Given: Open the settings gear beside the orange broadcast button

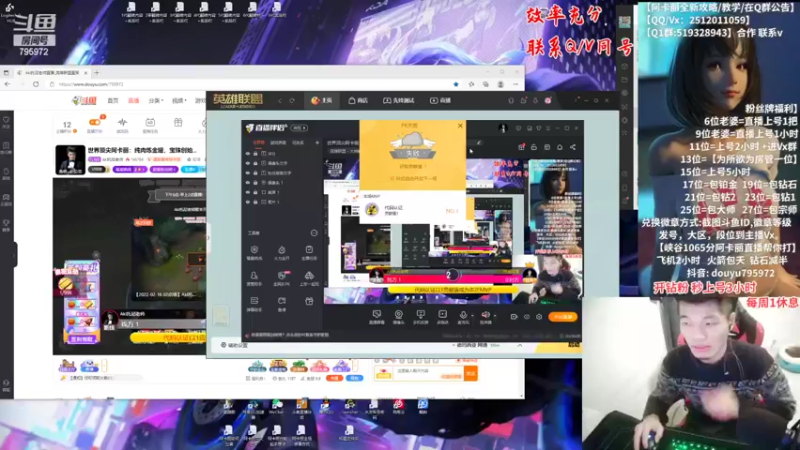Looking at the screenshot, I should click(x=539, y=317).
